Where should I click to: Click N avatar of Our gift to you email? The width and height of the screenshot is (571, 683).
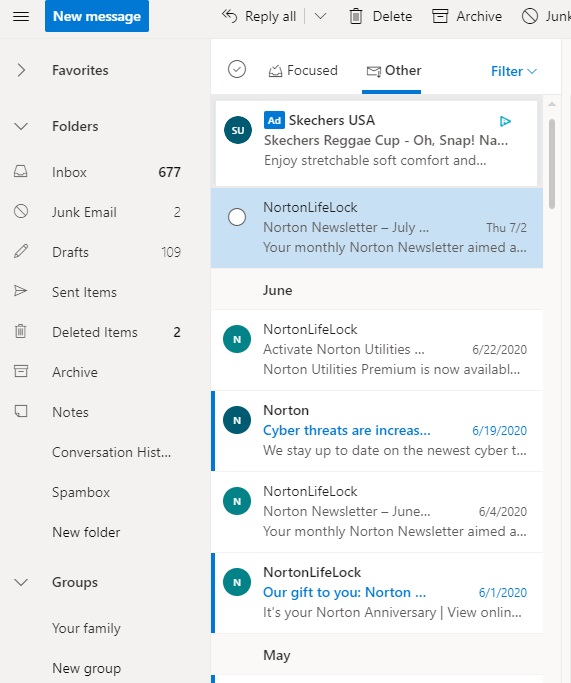coord(237,582)
